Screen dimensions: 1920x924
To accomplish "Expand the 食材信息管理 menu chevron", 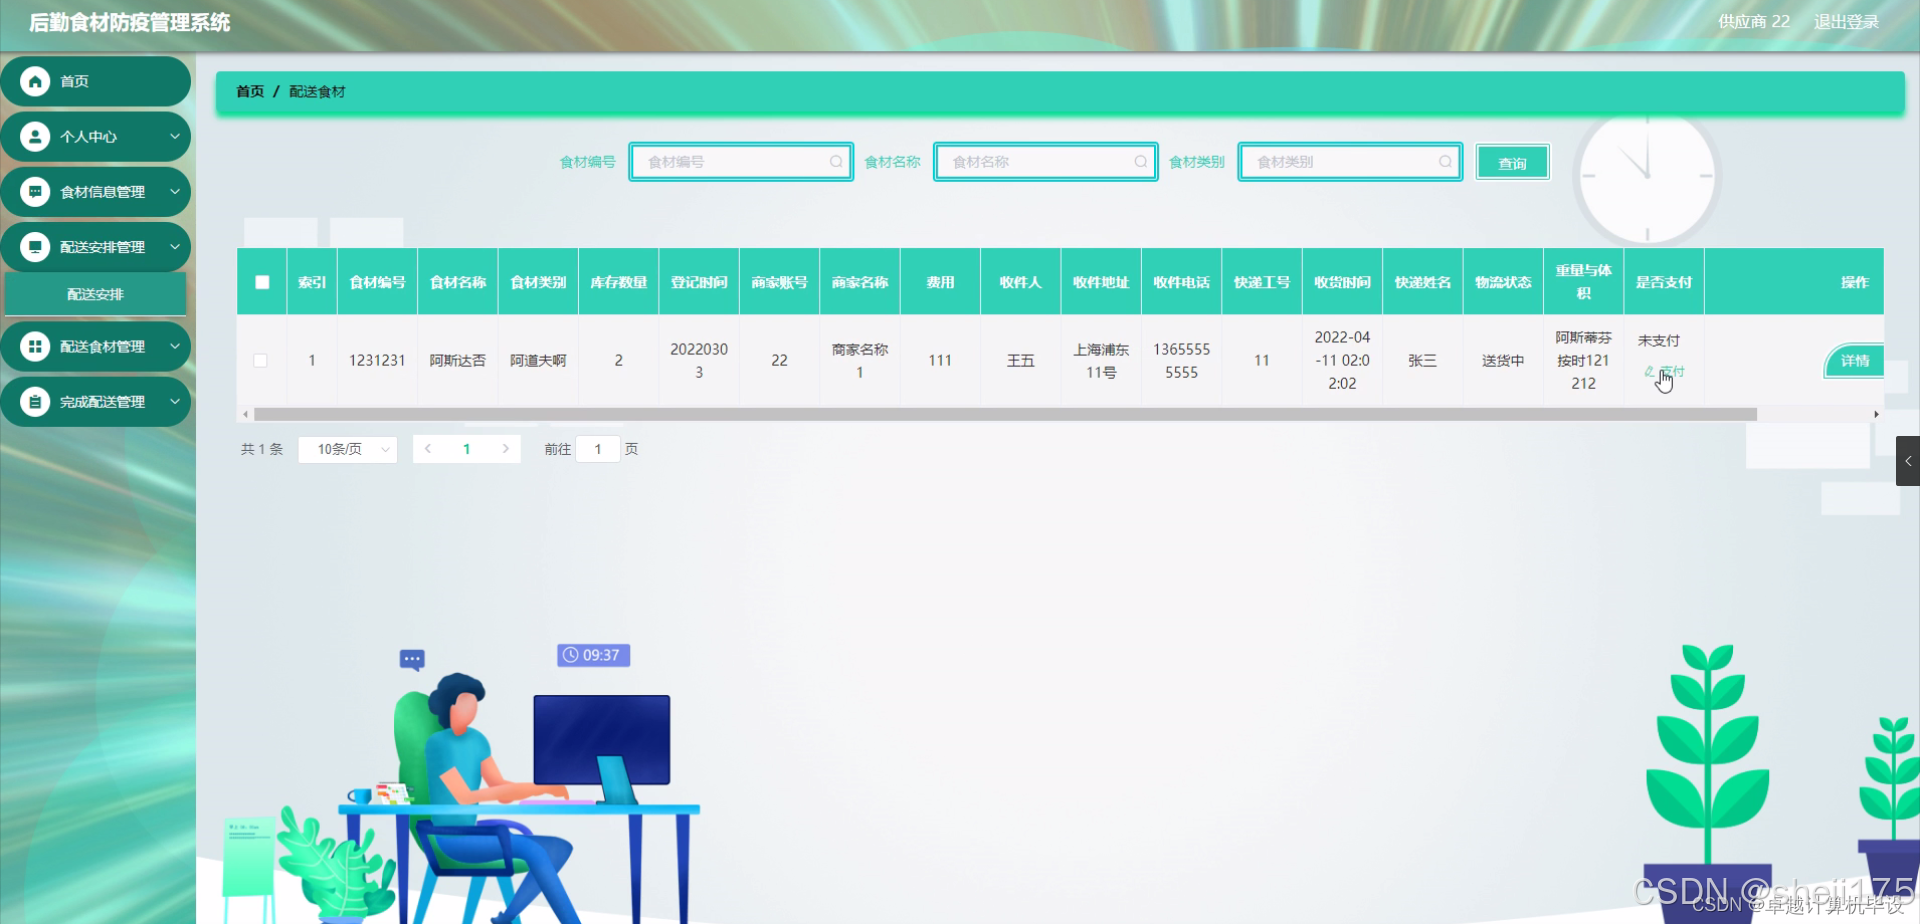I will pyautogui.click(x=175, y=192).
